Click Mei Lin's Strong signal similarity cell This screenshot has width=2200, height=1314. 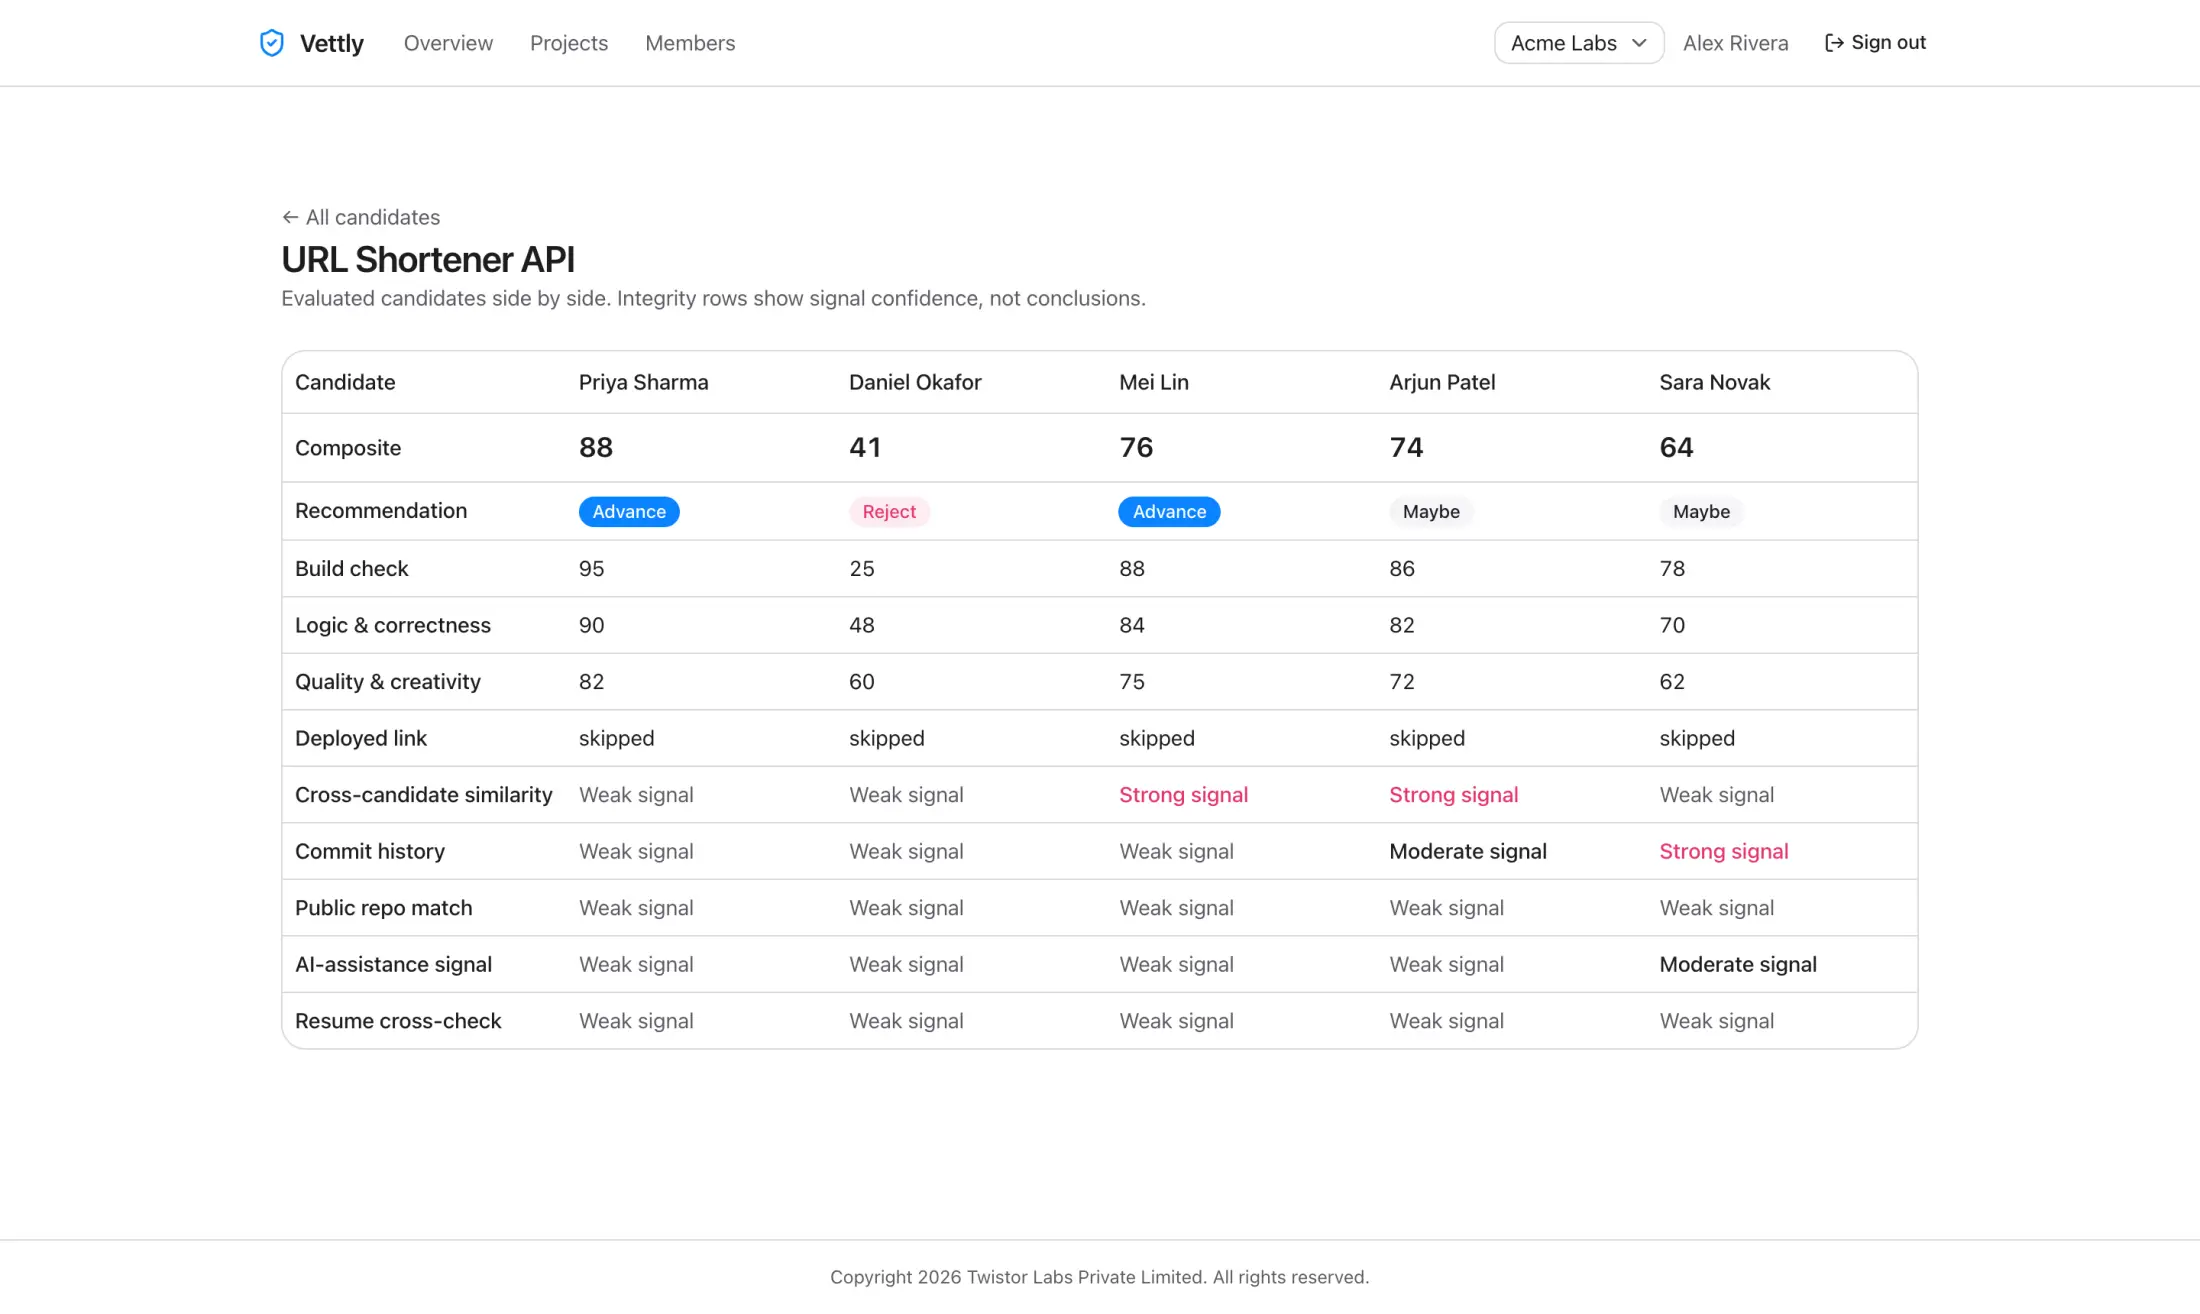(1183, 794)
